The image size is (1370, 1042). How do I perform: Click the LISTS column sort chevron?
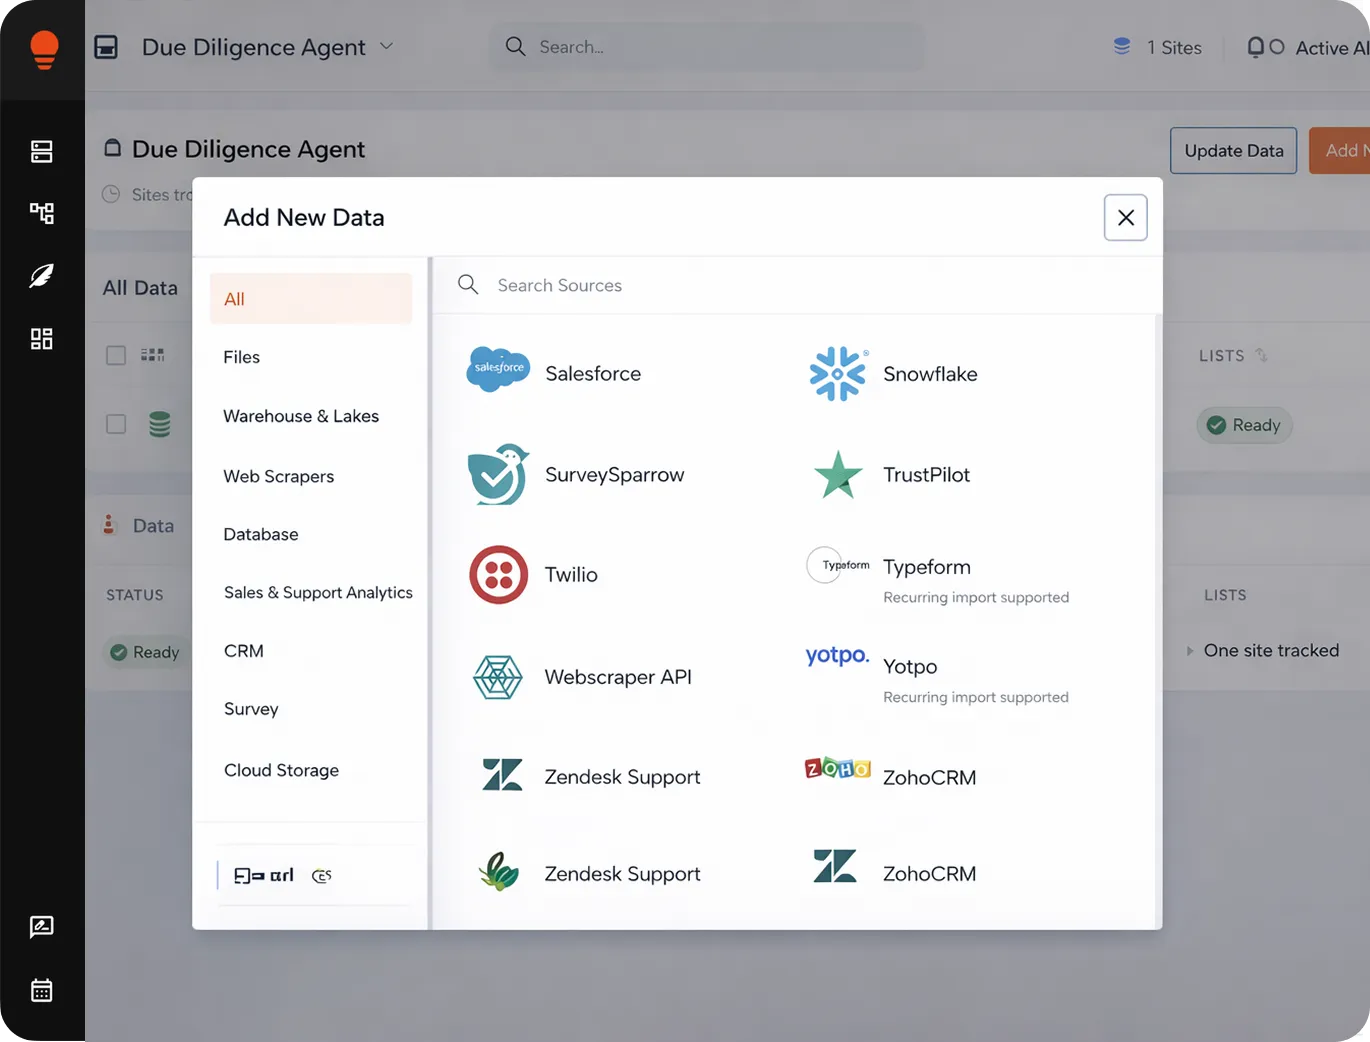[1261, 354]
